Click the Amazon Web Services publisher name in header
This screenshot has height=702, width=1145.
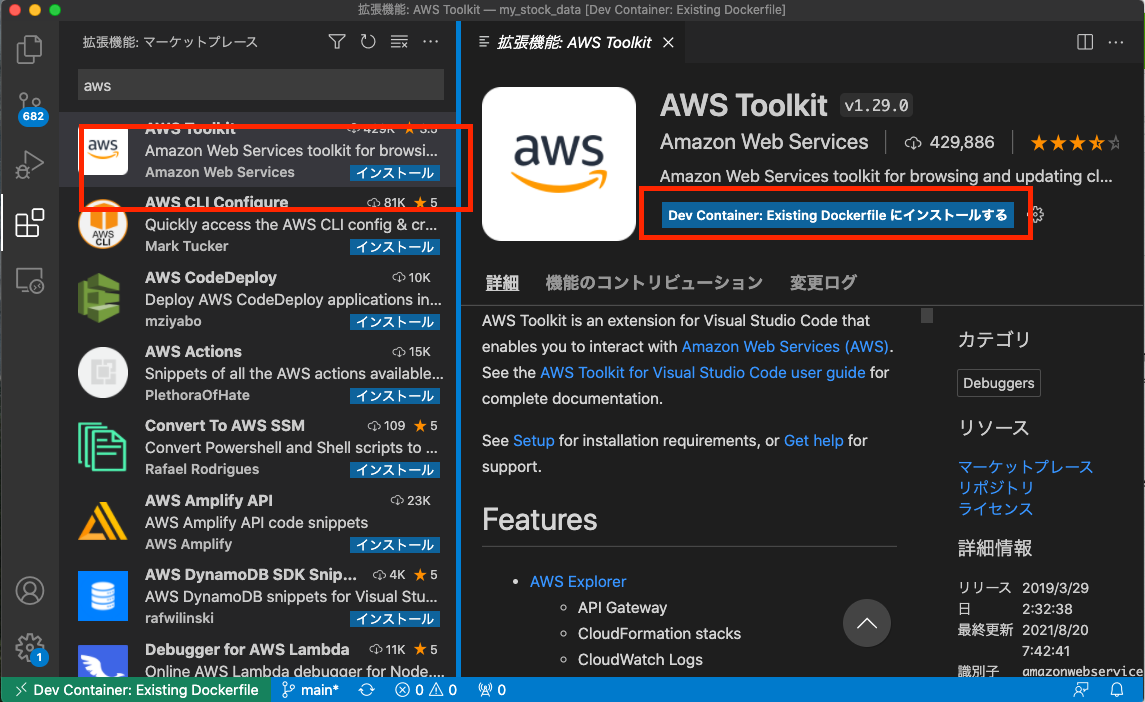[764, 142]
